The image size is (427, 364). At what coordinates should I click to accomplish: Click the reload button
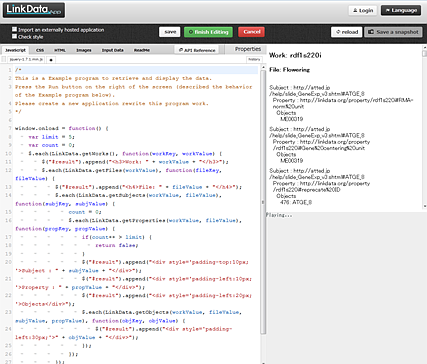point(347,32)
